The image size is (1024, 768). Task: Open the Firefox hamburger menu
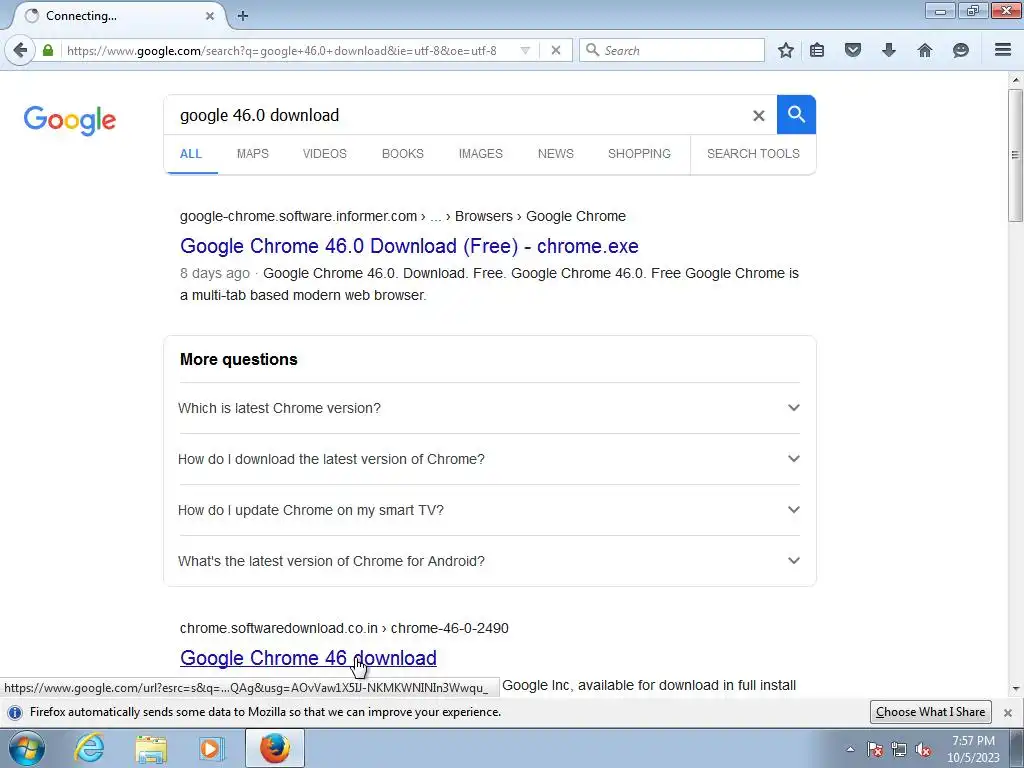pyautogui.click(x=1003, y=50)
